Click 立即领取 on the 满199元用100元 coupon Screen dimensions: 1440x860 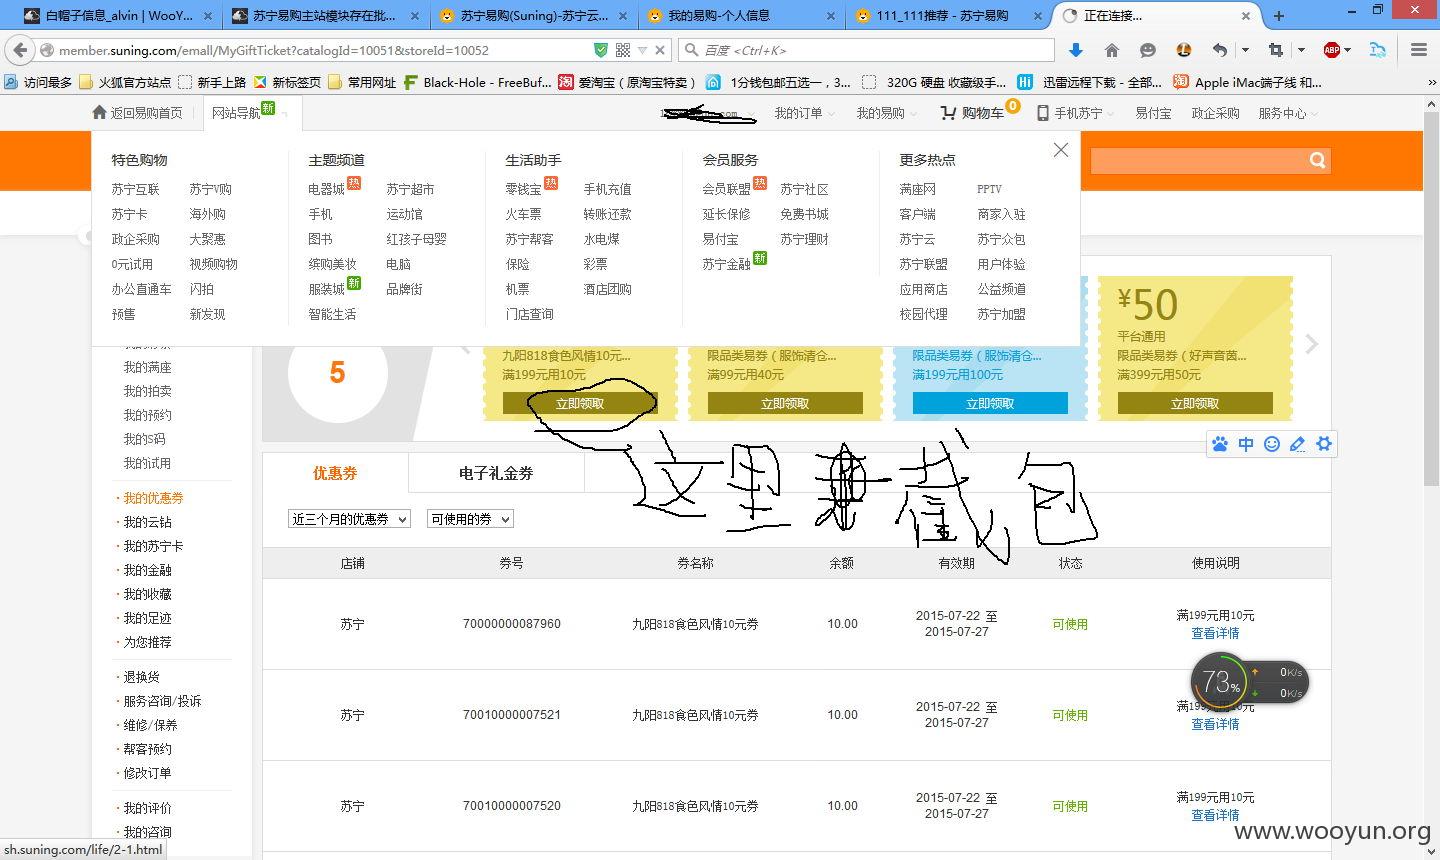(990, 403)
